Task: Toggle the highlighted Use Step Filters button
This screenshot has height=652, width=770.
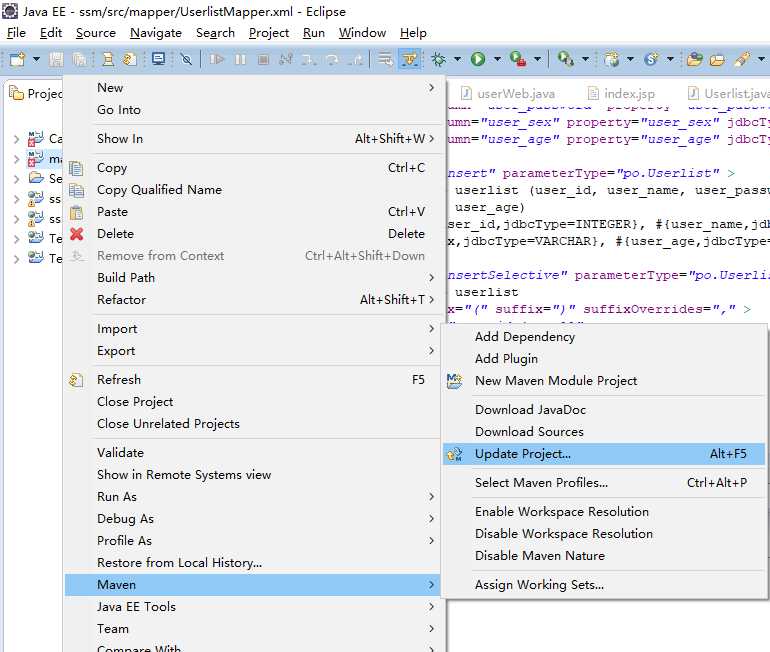Action: (x=410, y=59)
